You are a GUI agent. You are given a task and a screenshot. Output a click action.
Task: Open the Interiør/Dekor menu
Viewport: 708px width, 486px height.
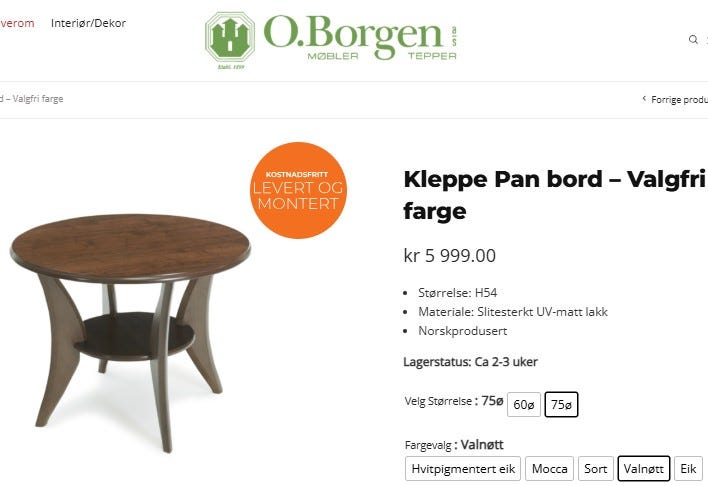point(88,23)
